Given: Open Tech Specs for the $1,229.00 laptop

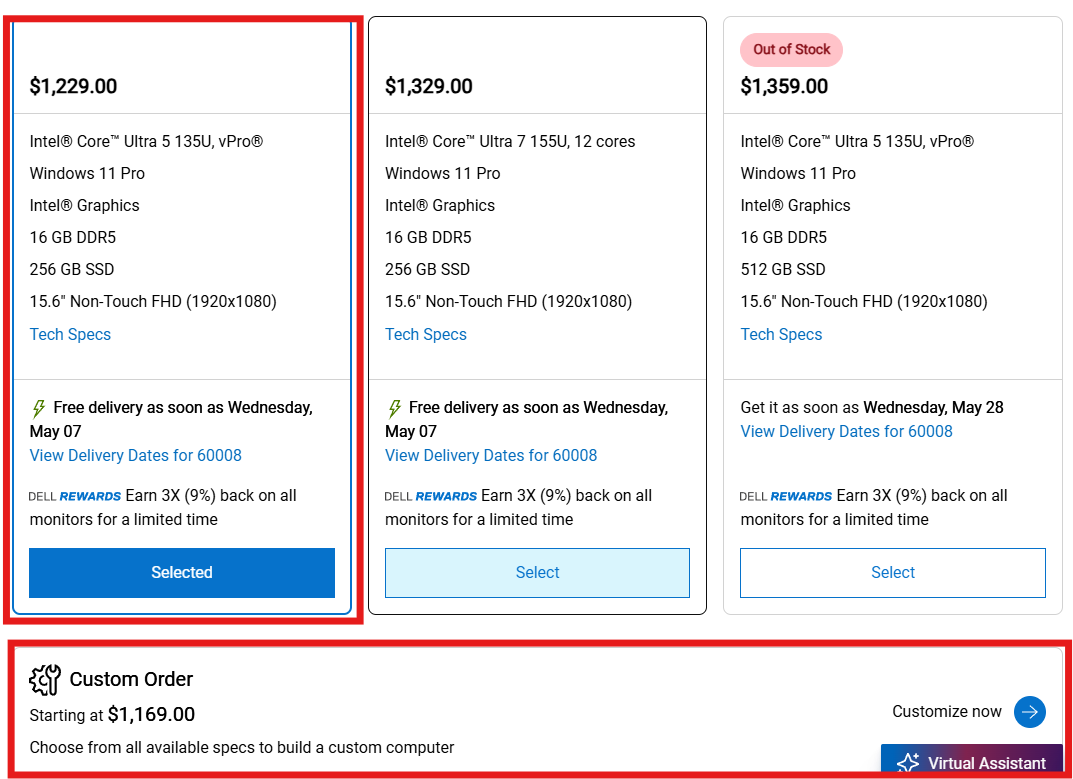Looking at the screenshot, I should 70,335.
